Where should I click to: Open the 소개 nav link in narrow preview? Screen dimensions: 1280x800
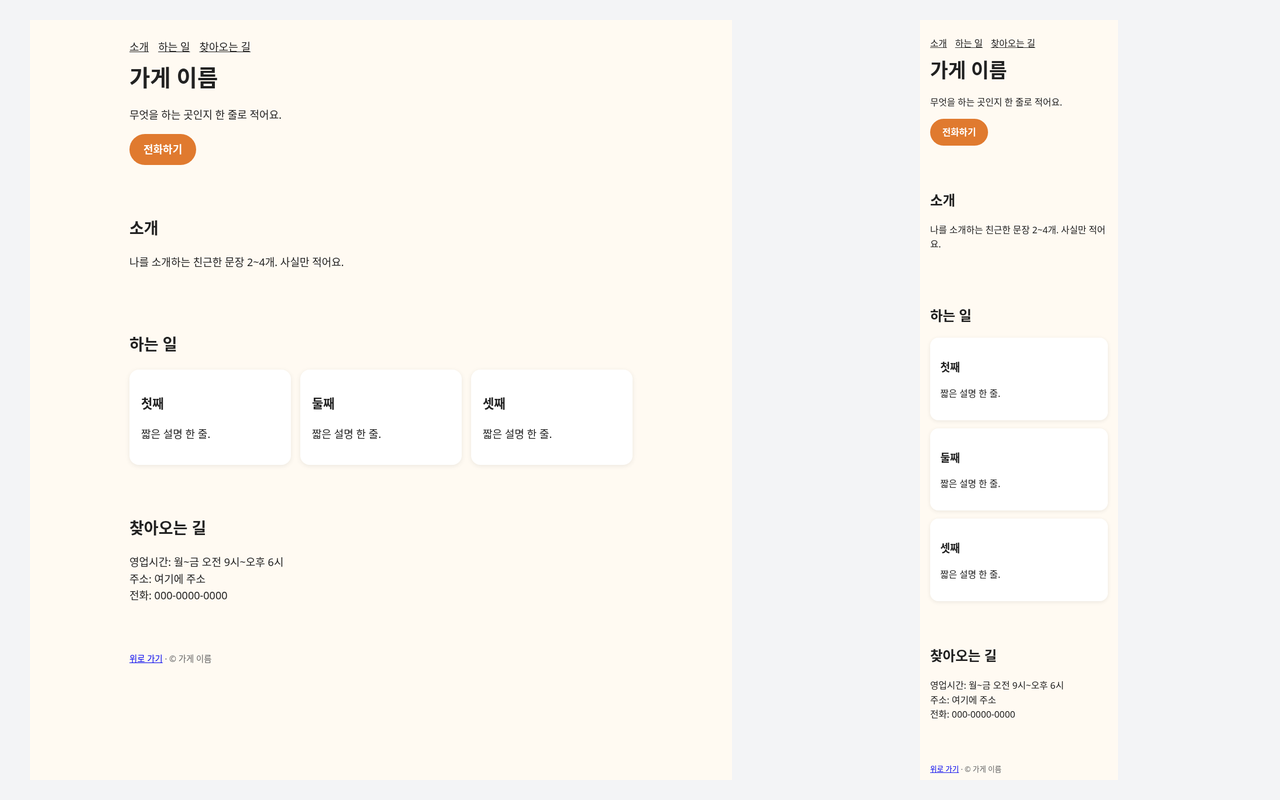938,43
